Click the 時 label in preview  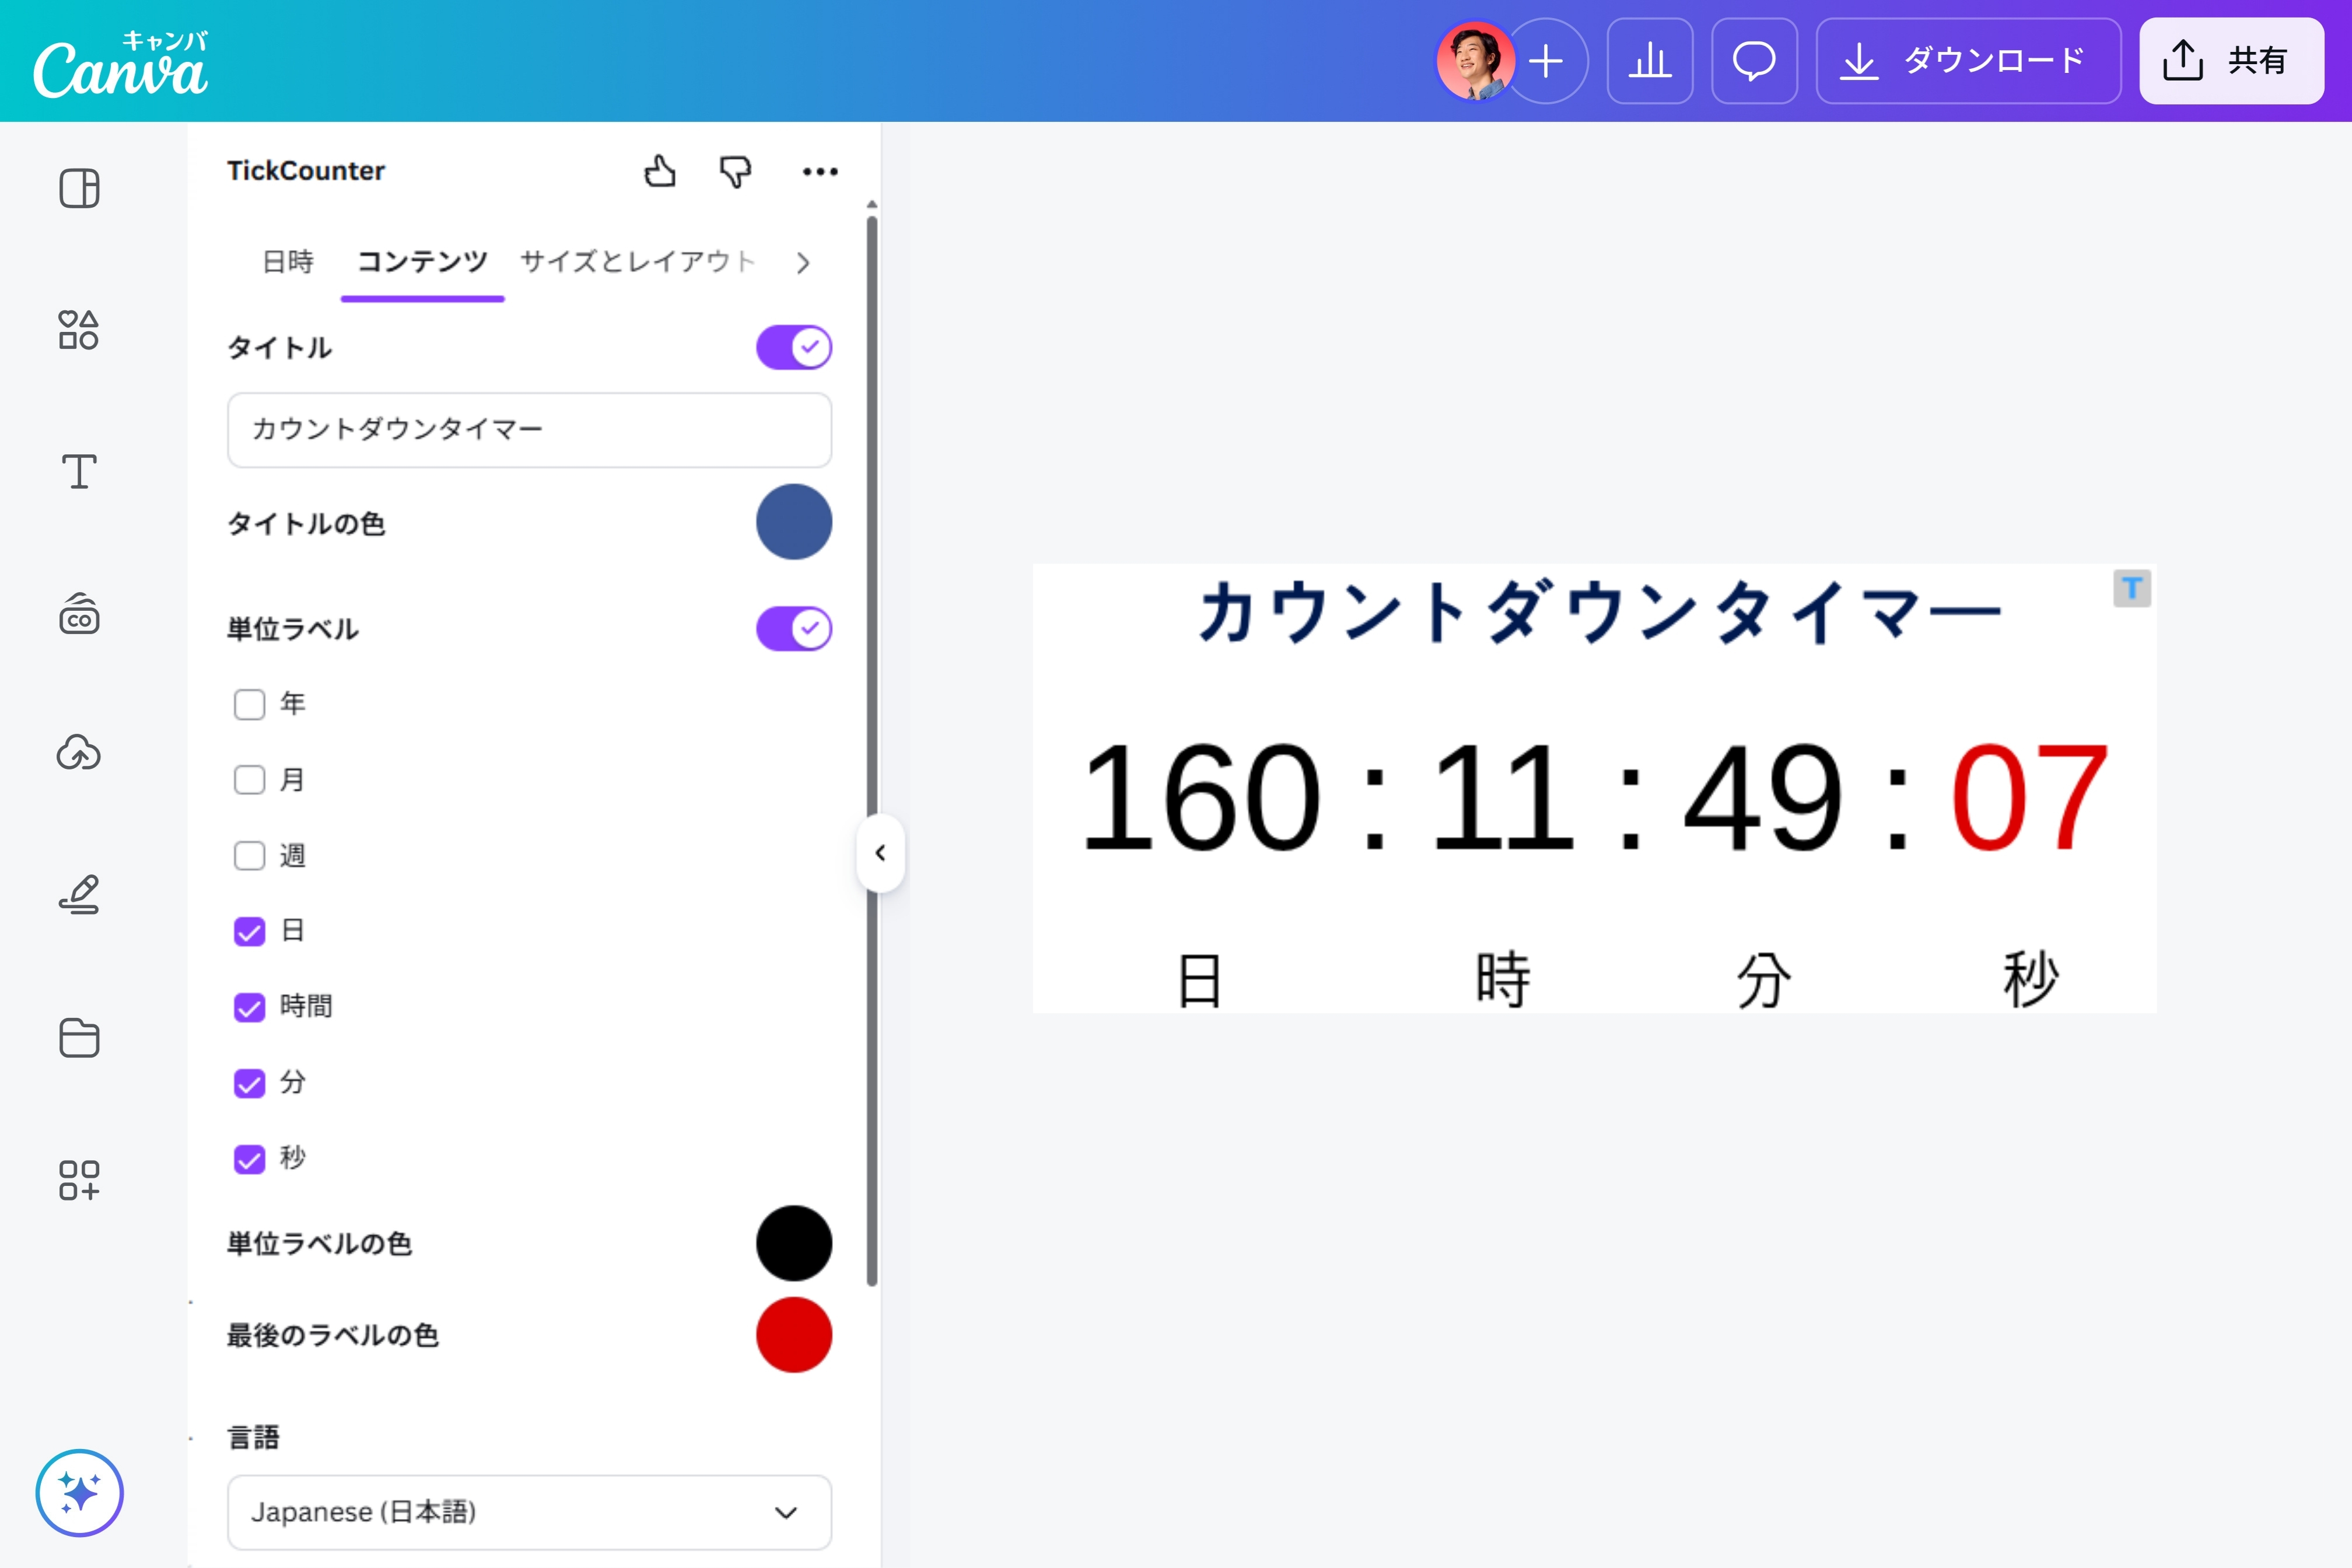[1503, 979]
